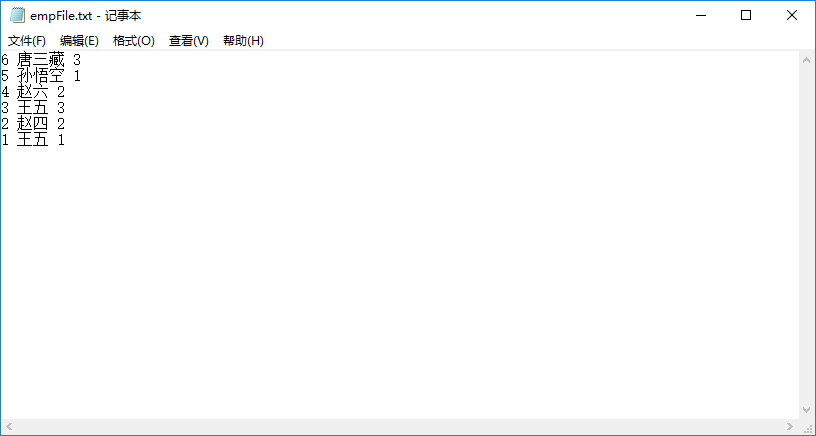Viewport: 816px width, 436px height.
Task: Open the 查看(V) menu
Action: coord(188,41)
